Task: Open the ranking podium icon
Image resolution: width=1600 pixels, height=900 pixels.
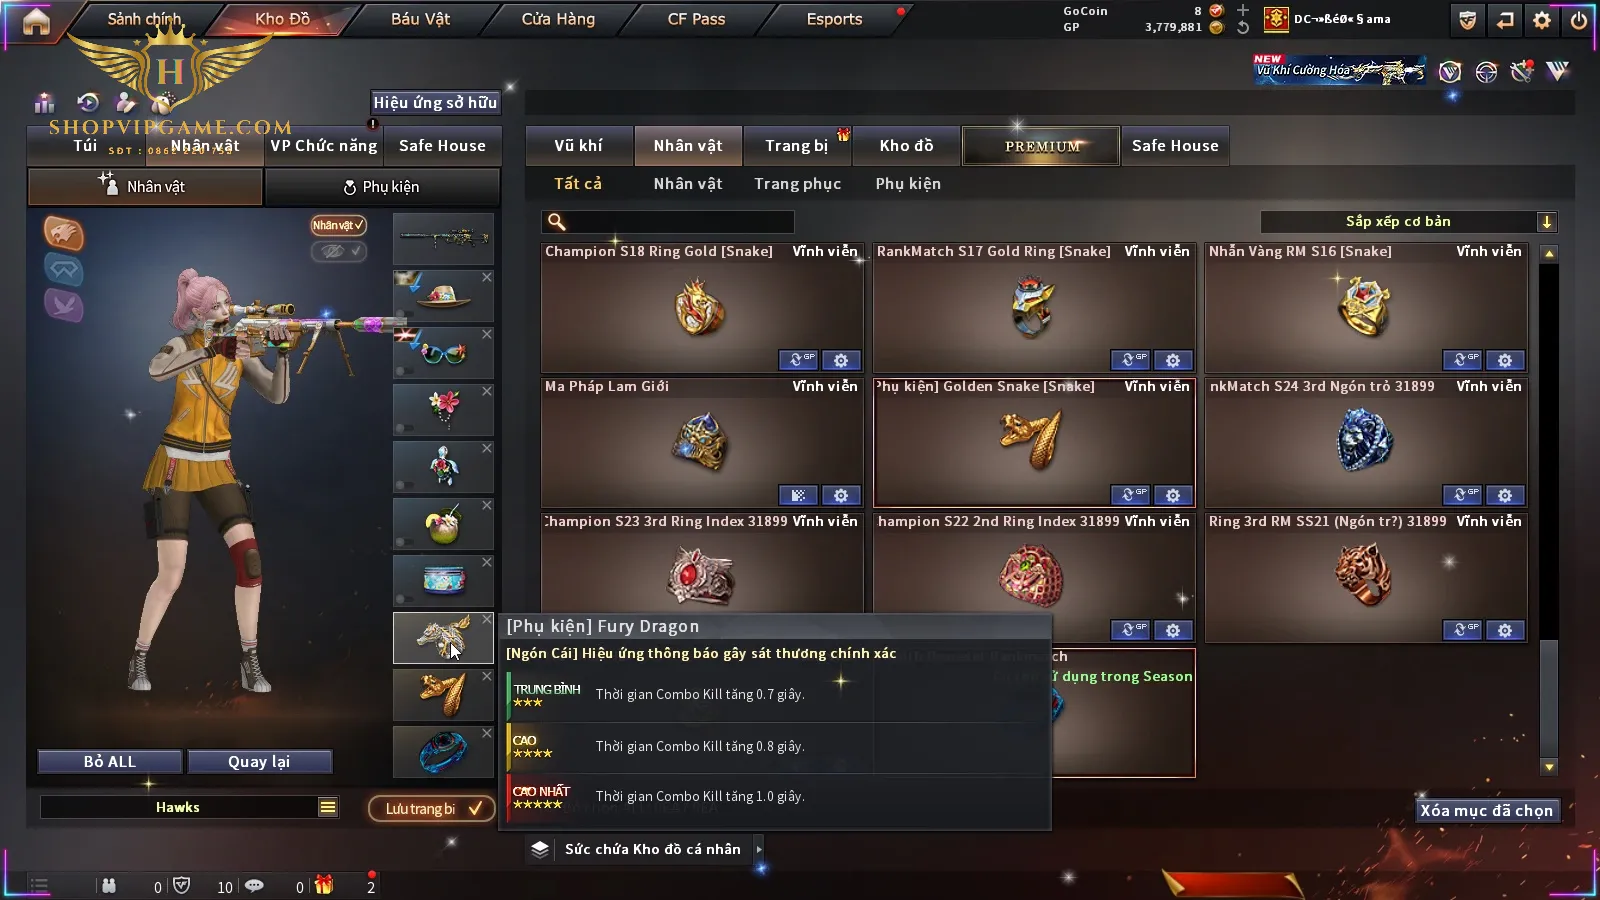Action: pos(44,102)
